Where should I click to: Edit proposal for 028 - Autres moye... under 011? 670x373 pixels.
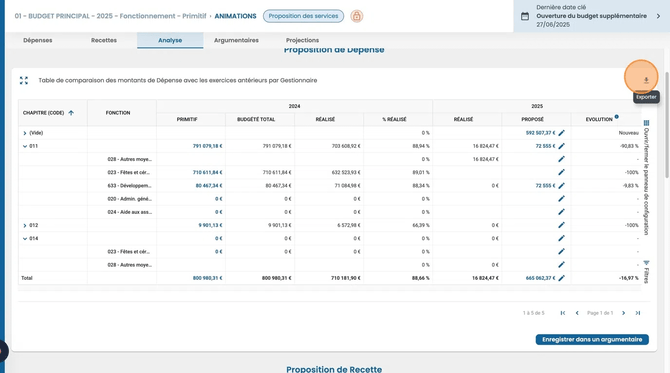click(561, 159)
